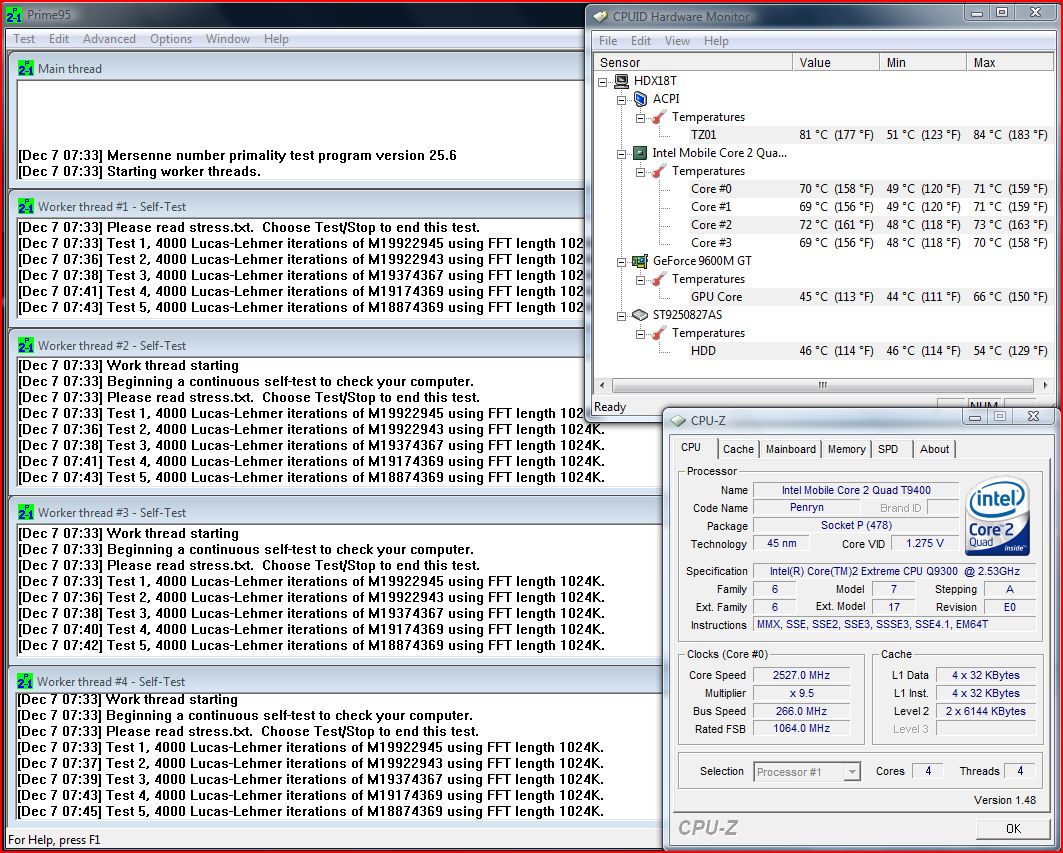
Task: Collapse the Intel Mobile Core 2 Qua... node
Action: click(x=622, y=154)
